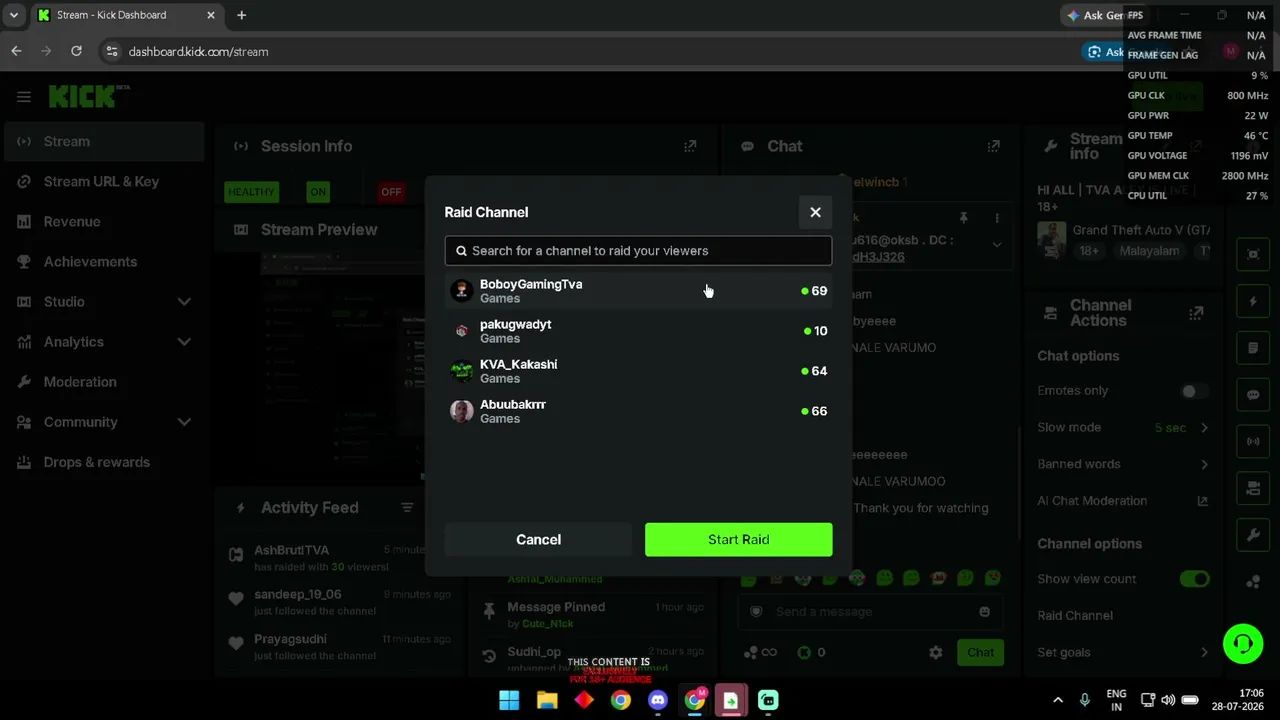Viewport: 1280px width, 720px height.
Task: Open the Activity Feed filter icon
Action: point(407,508)
